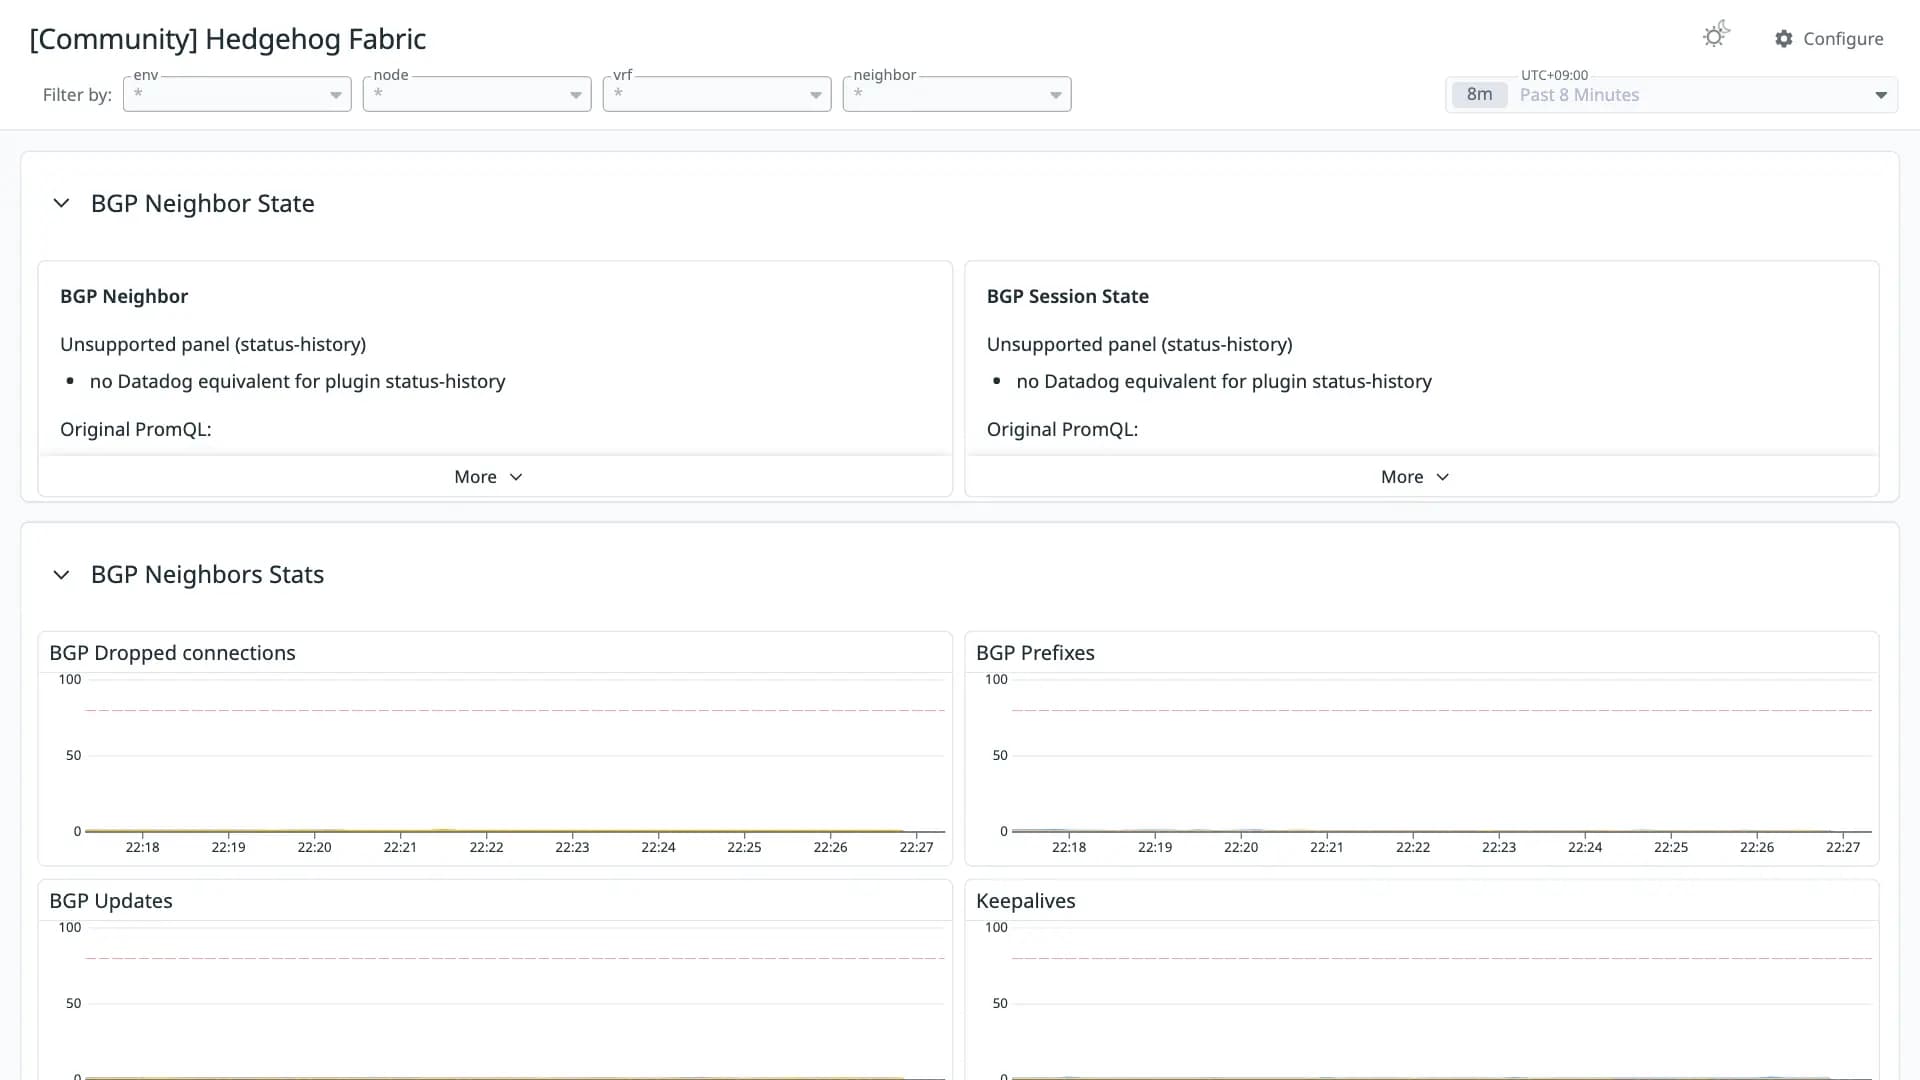Image resolution: width=1920 pixels, height=1080 pixels.
Task: Click Original PromQL text in BGP Session State panel
Action: (x=1062, y=429)
